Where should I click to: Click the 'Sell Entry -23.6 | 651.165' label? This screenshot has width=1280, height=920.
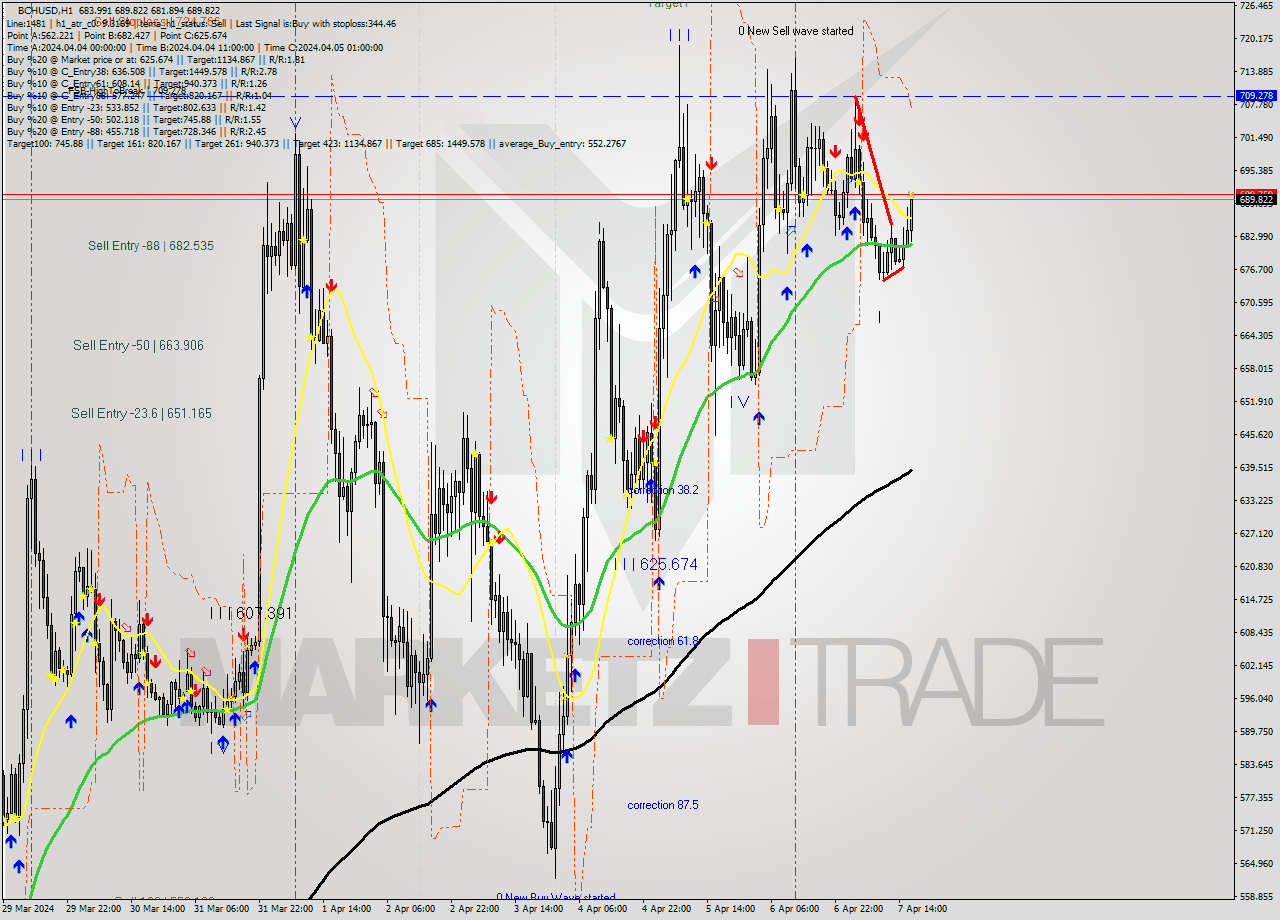[141, 413]
